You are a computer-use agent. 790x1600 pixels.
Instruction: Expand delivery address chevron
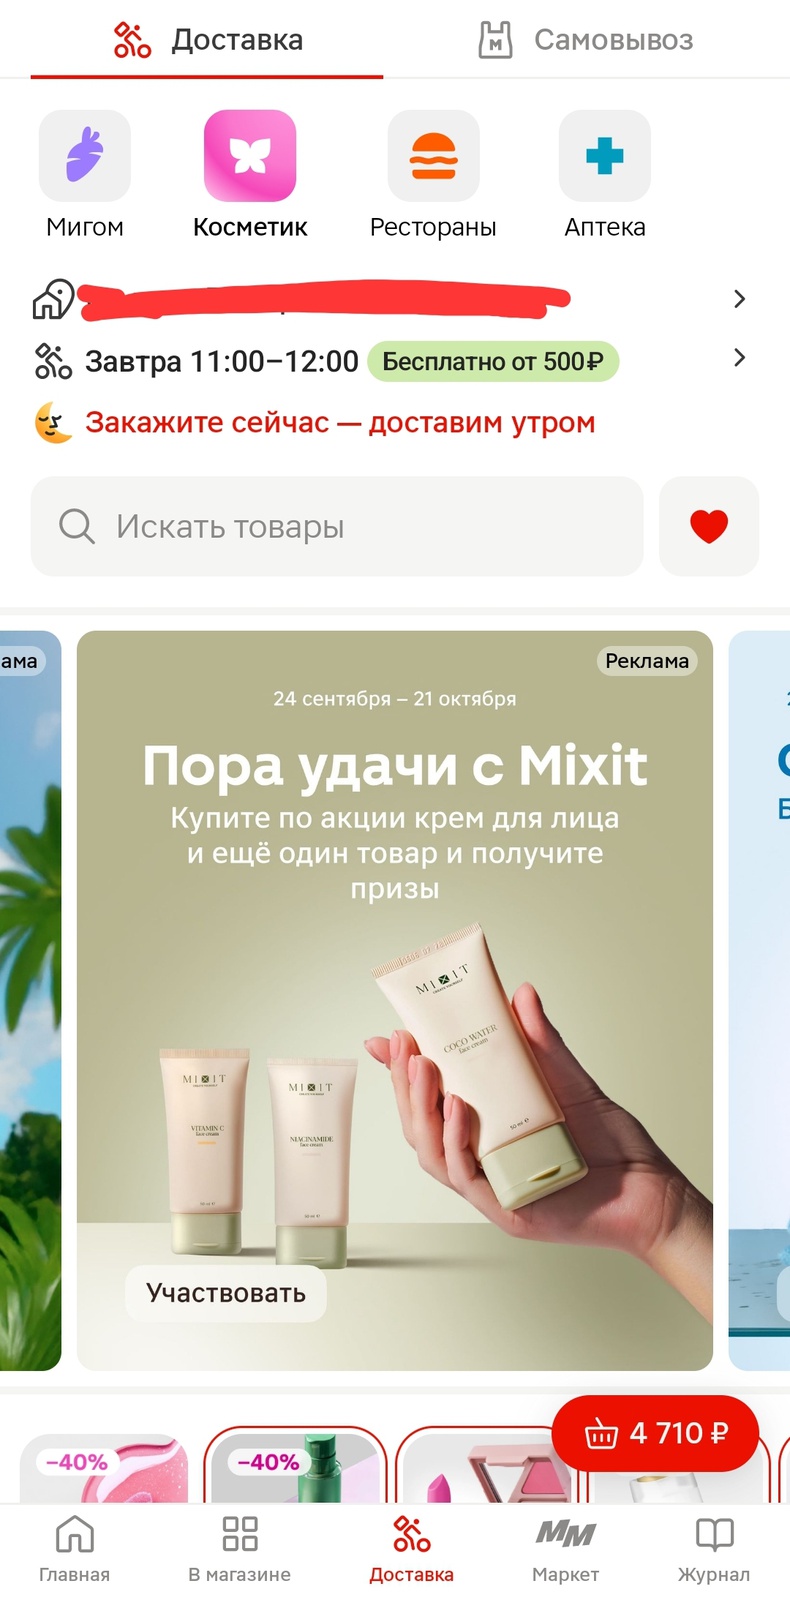pyautogui.click(x=739, y=299)
